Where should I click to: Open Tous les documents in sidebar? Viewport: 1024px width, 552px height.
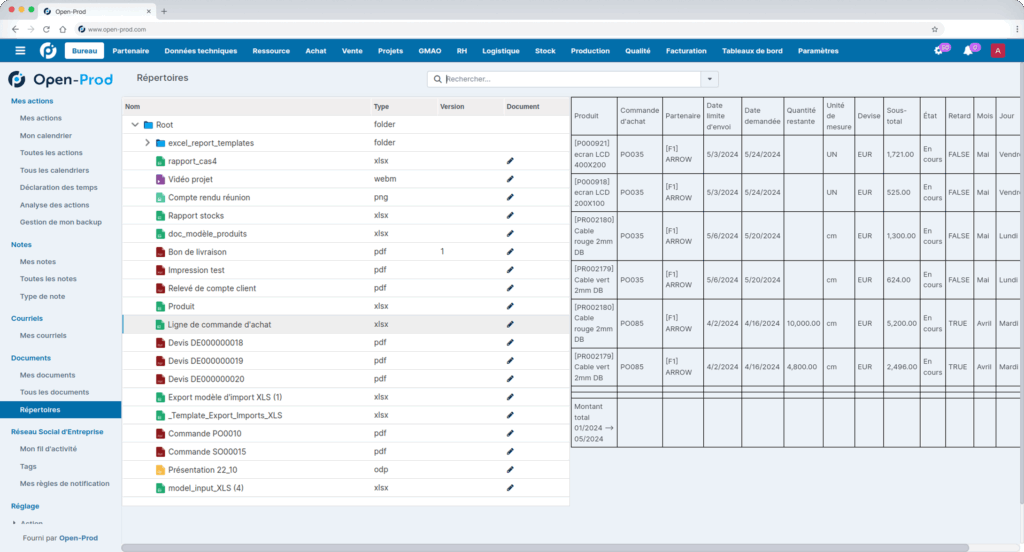coord(54,393)
